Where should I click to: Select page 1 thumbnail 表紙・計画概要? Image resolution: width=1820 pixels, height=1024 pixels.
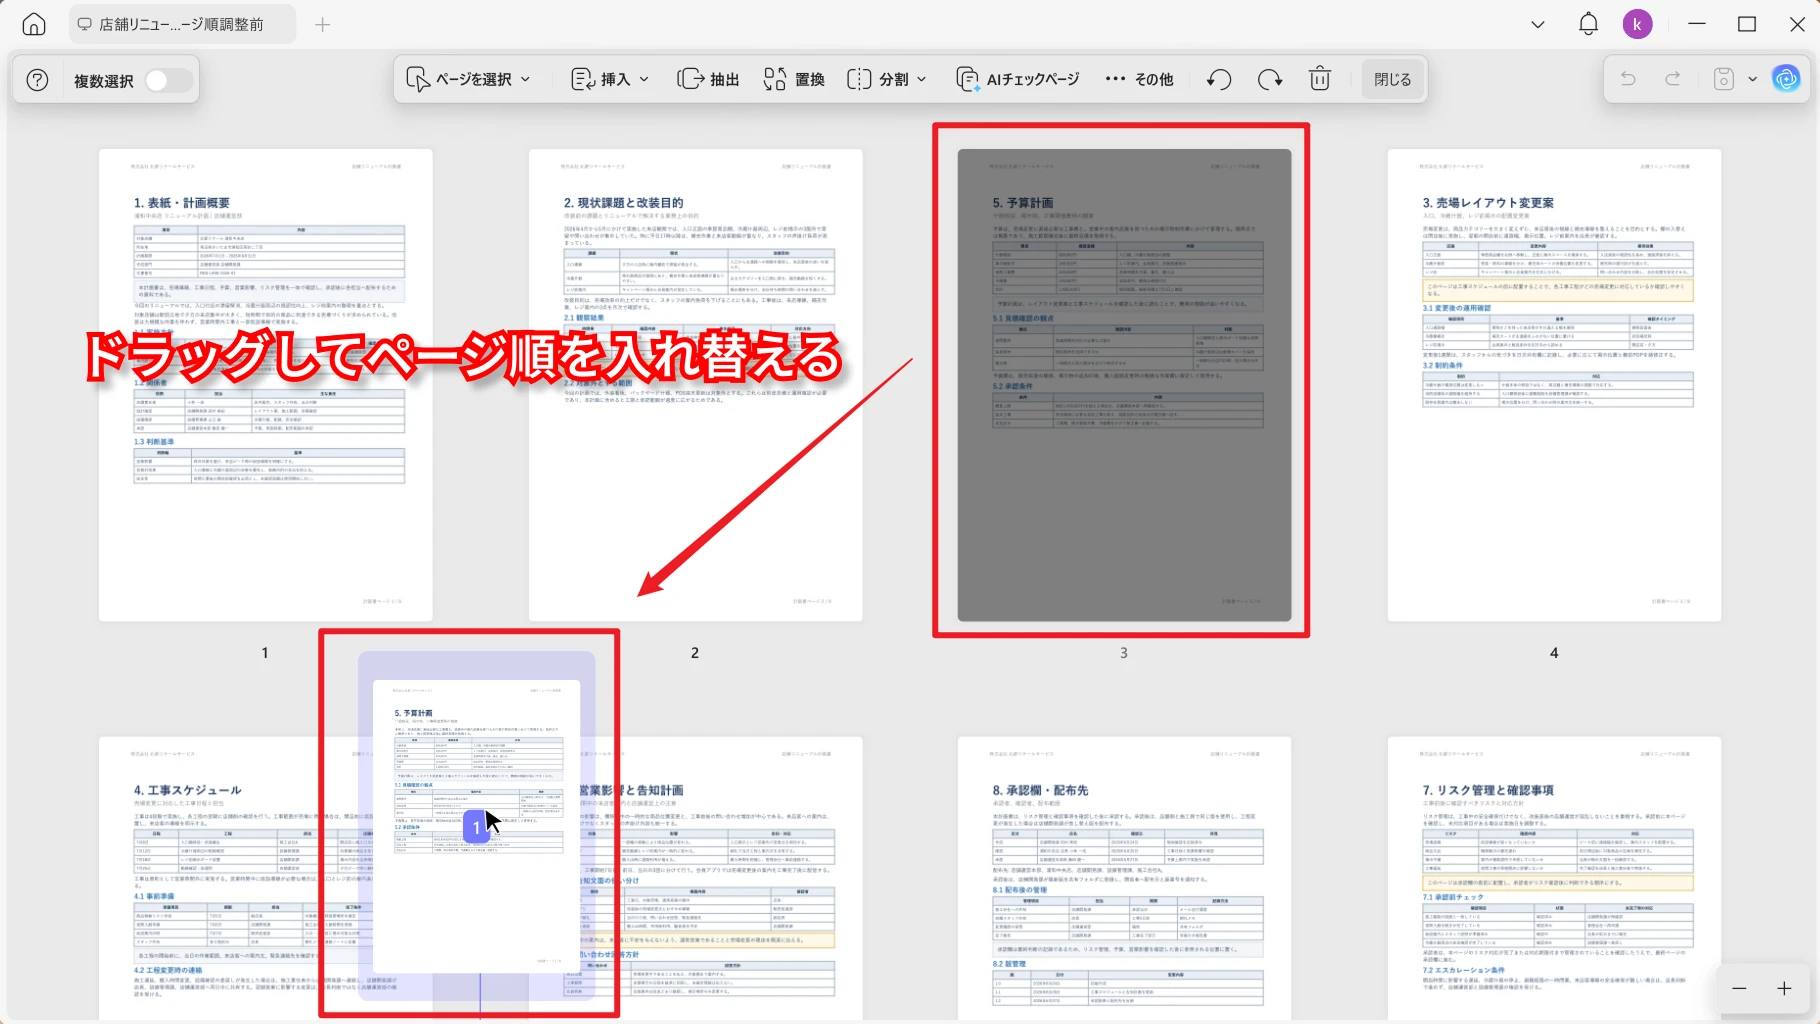pyautogui.click(x=265, y=385)
